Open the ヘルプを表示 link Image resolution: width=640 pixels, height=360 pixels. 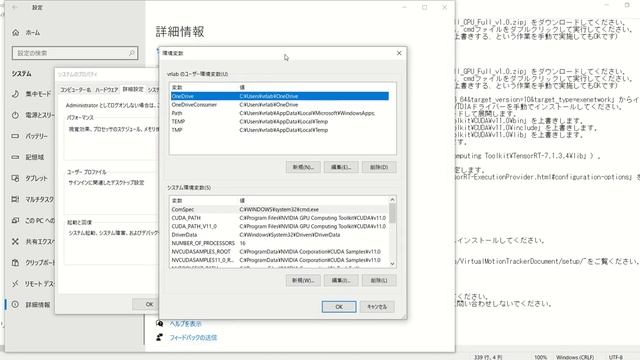(186, 324)
